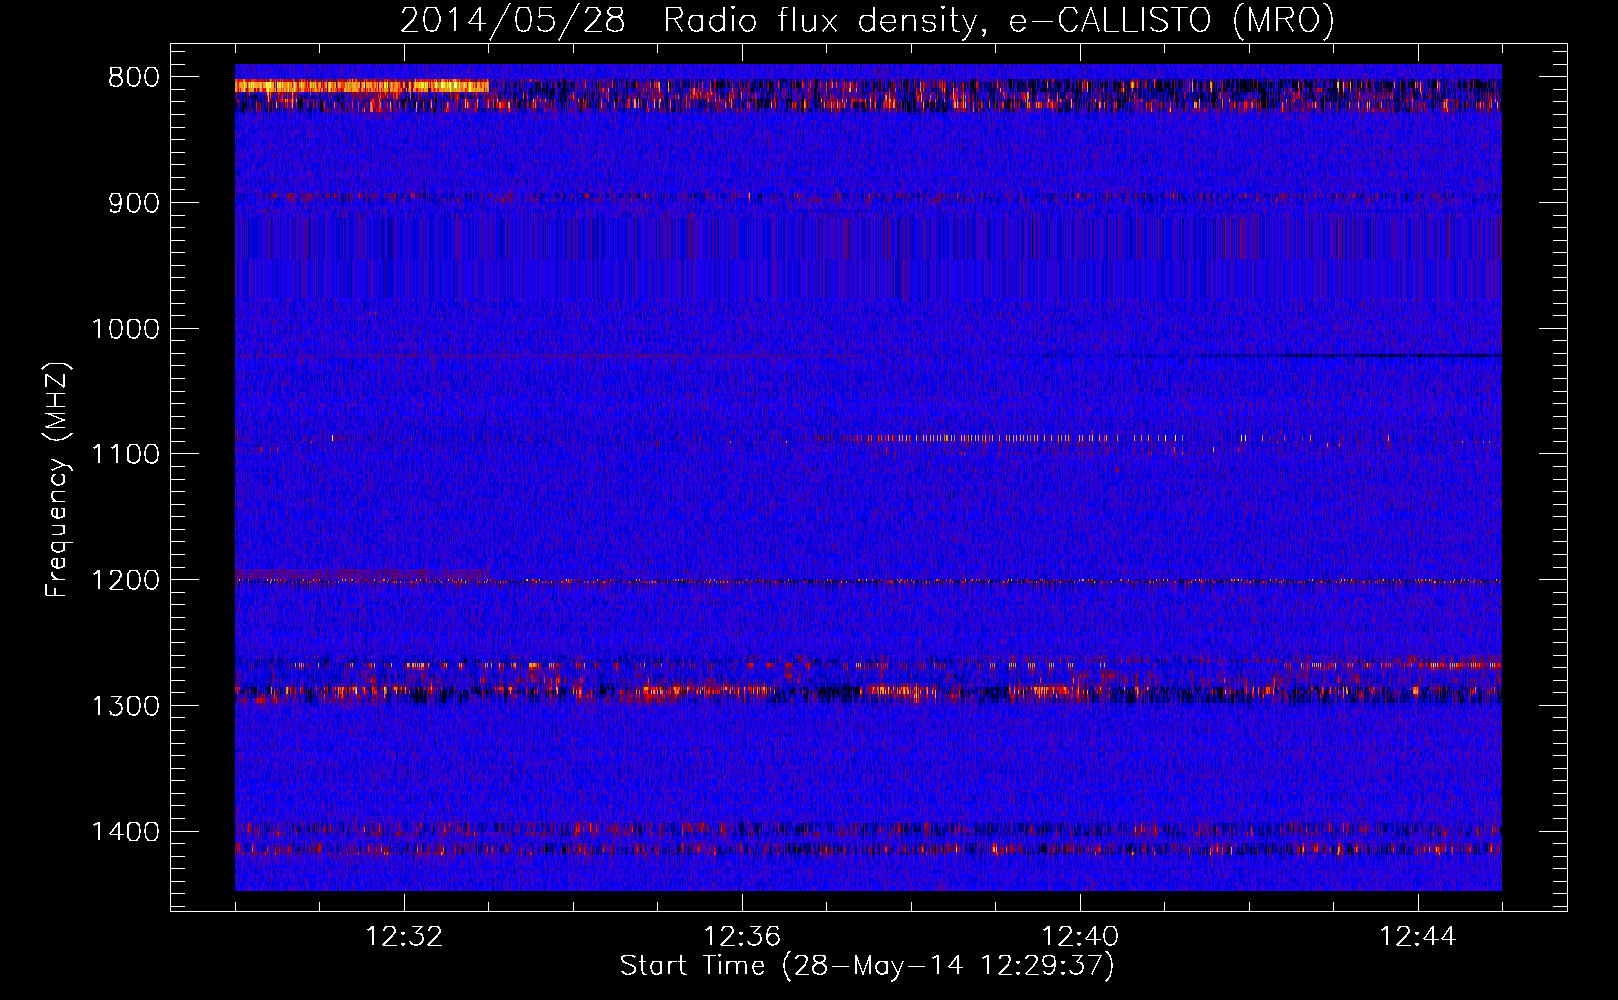Viewport: 1618px width, 1000px height.
Task: Click the 12:40 time tick label
Action: 1080,937
